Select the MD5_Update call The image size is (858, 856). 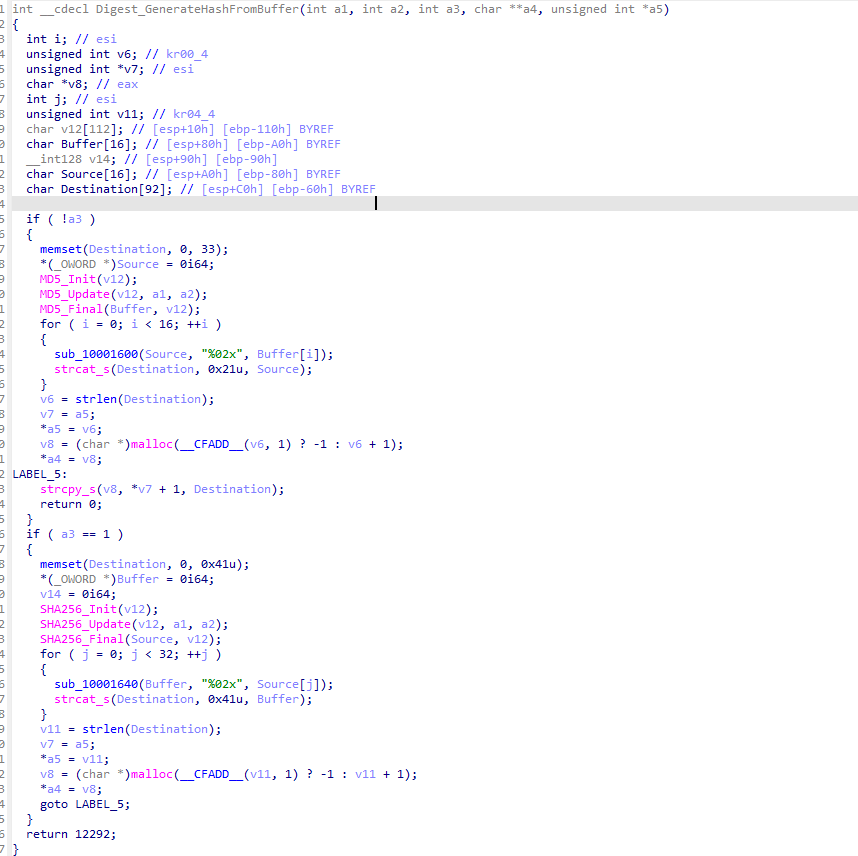pyautogui.click(x=75, y=294)
